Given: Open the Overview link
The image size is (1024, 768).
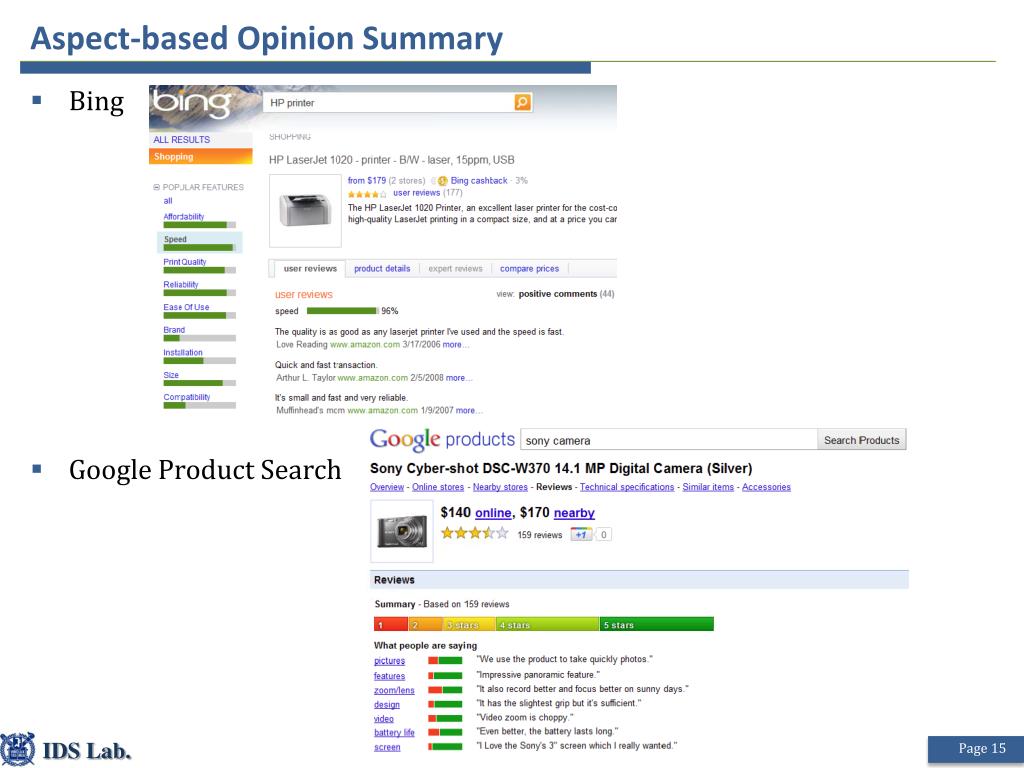Looking at the screenshot, I should [x=387, y=487].
